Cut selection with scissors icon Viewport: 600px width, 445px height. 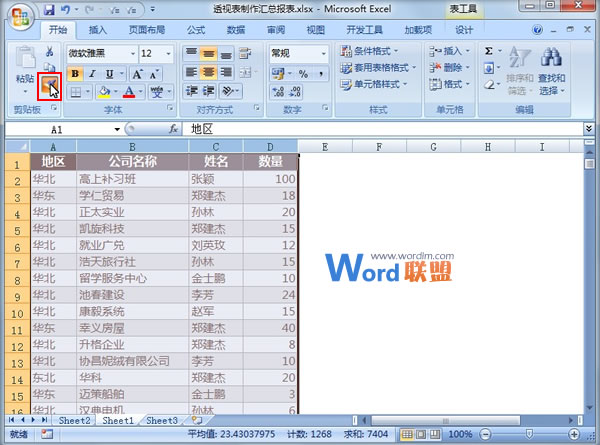click(49, 52)
